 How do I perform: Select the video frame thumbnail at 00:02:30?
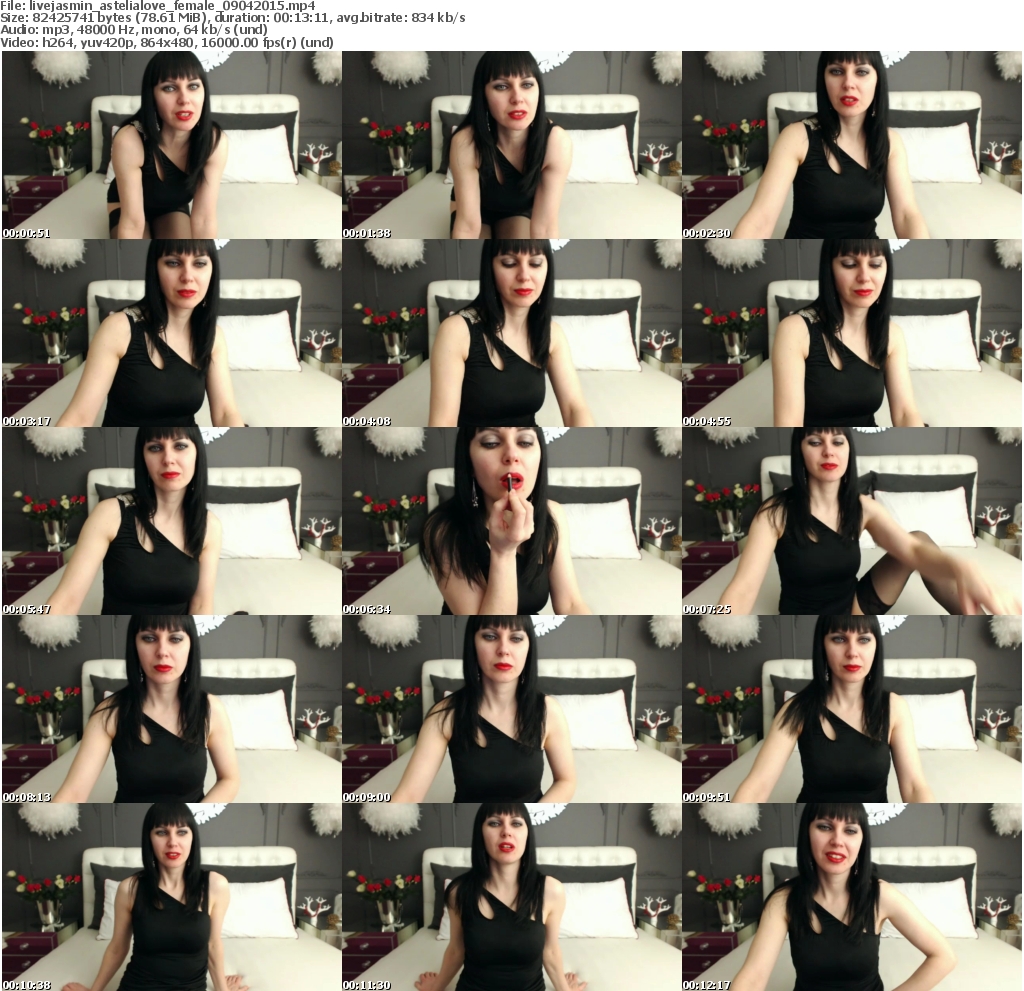pos(852,145)
